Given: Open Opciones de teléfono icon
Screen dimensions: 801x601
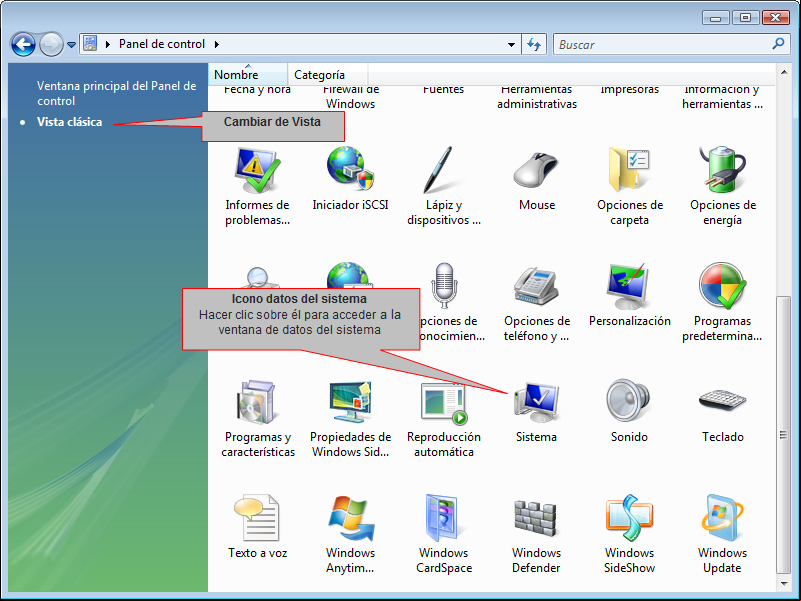Looking at the screenshot, I should click(x=536, y=286).
